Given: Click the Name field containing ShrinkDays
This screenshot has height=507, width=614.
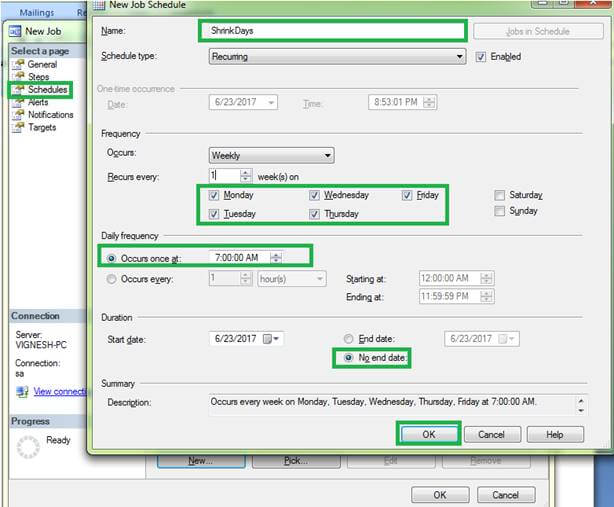Looking at the screenshot, I should tap(333, 31).
